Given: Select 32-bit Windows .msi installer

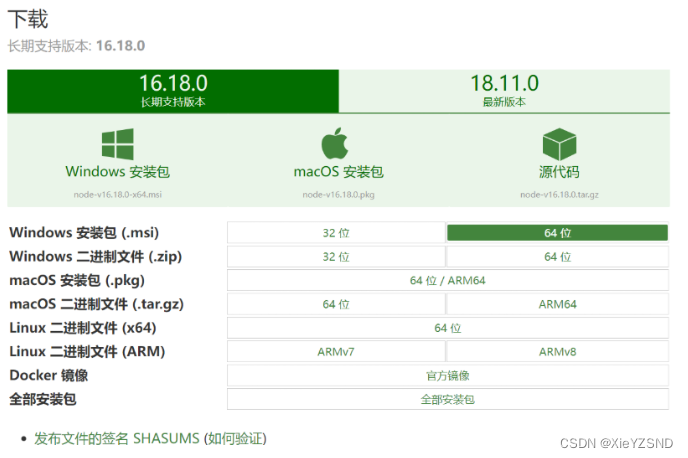Looking at the screenshot, I should pyautogui.click(x=336, y=233).
